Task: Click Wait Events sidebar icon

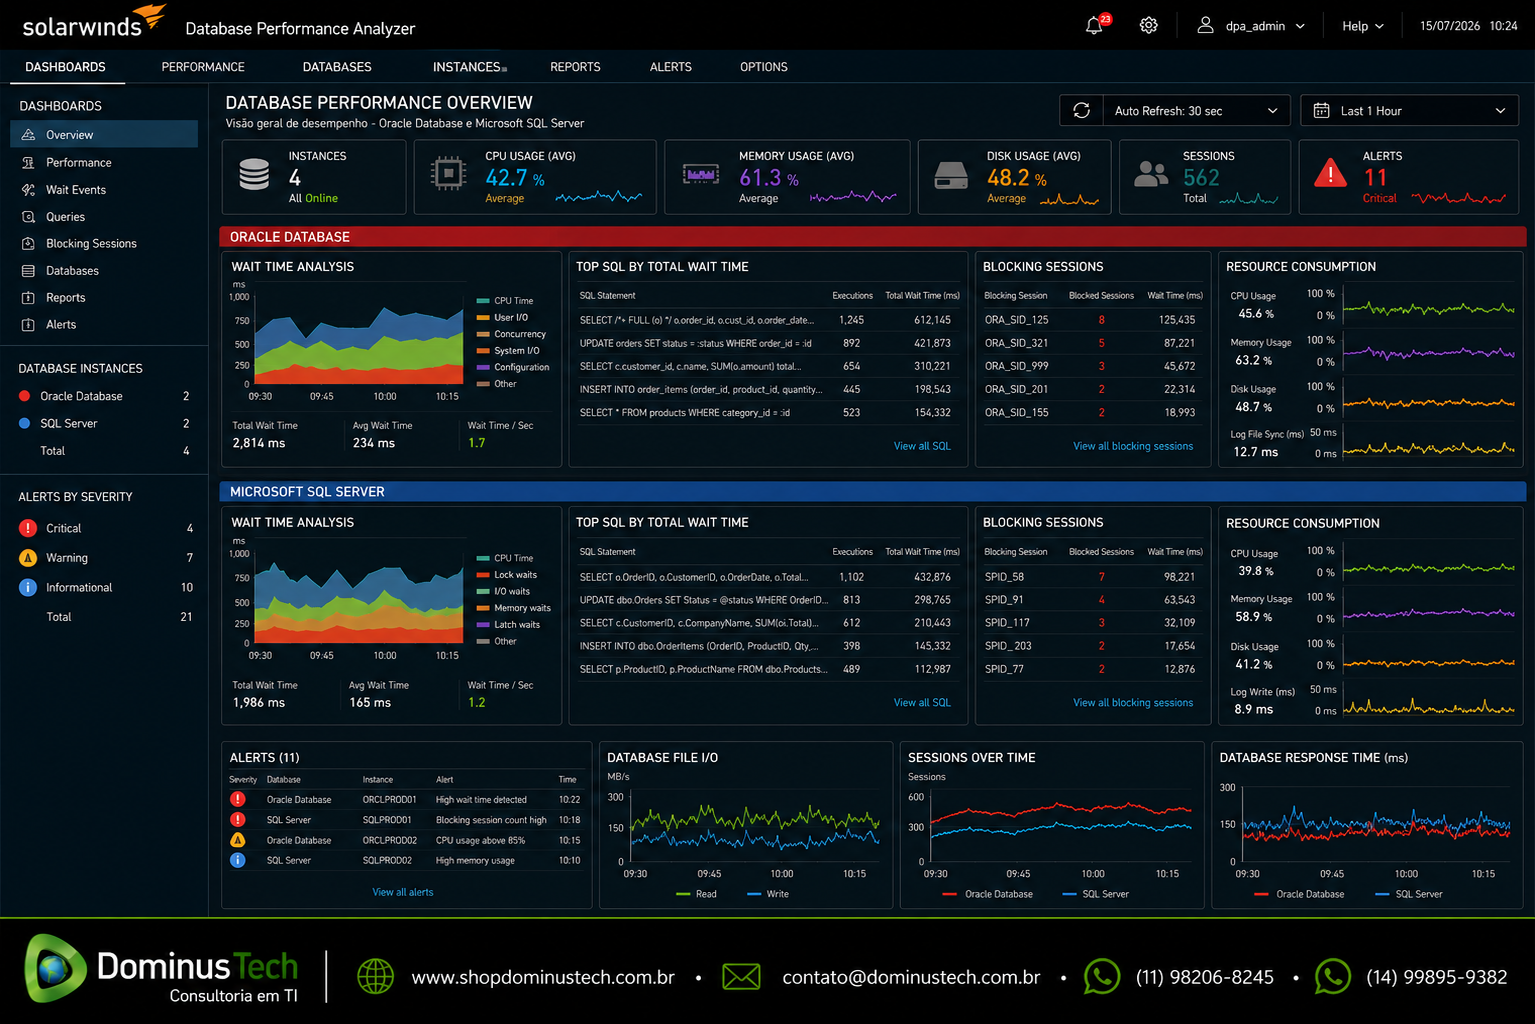Action: (x=28, y=189)
